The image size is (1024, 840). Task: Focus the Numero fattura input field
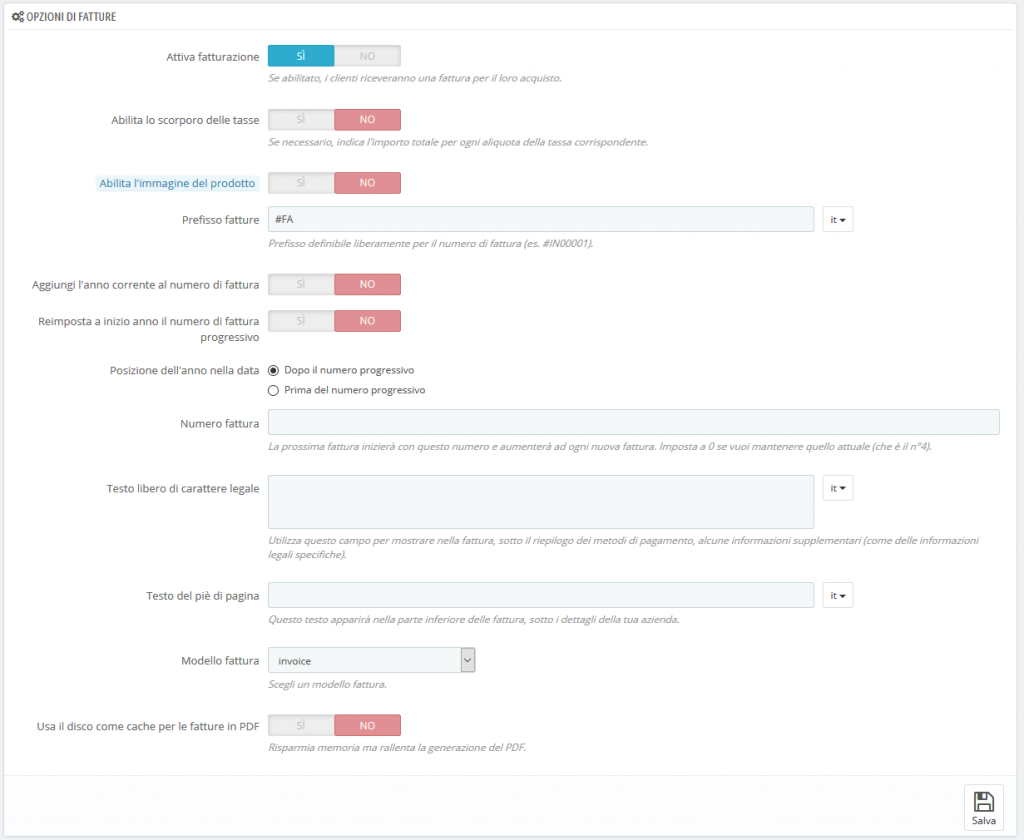coord(633,422)
